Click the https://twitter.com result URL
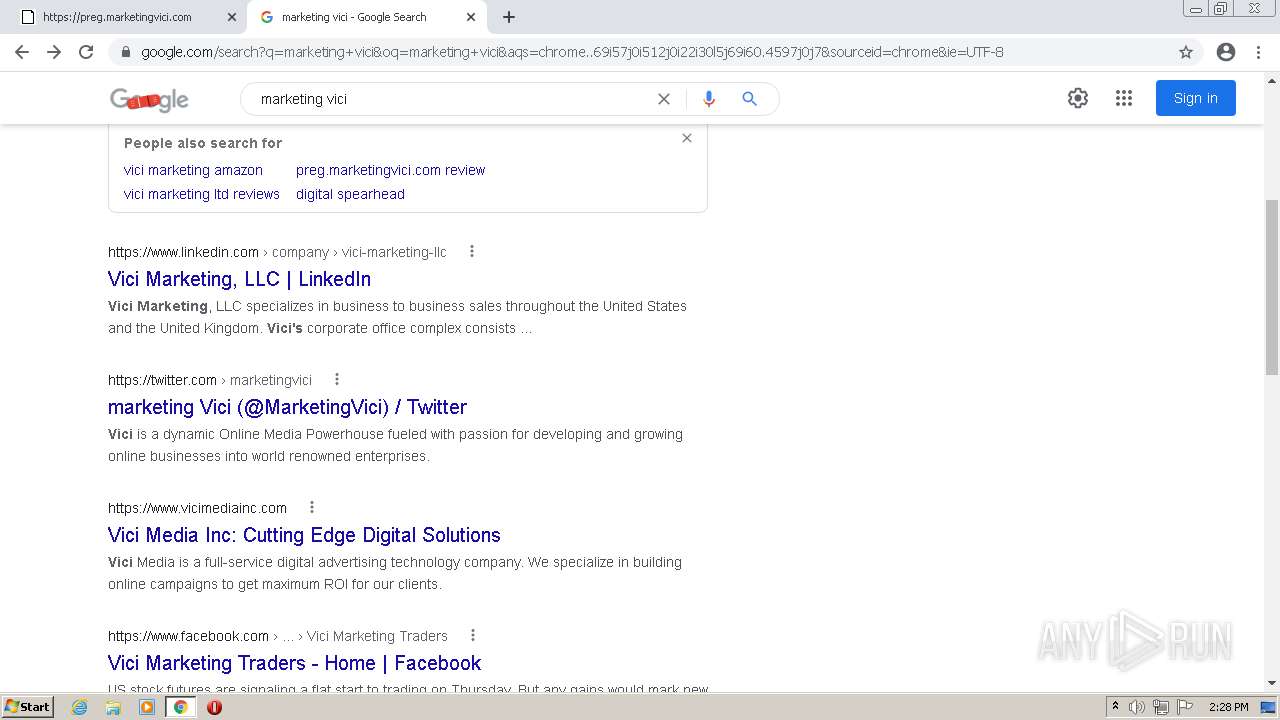This screenshot has height=720, width=1280. click(x=162, y=380)
